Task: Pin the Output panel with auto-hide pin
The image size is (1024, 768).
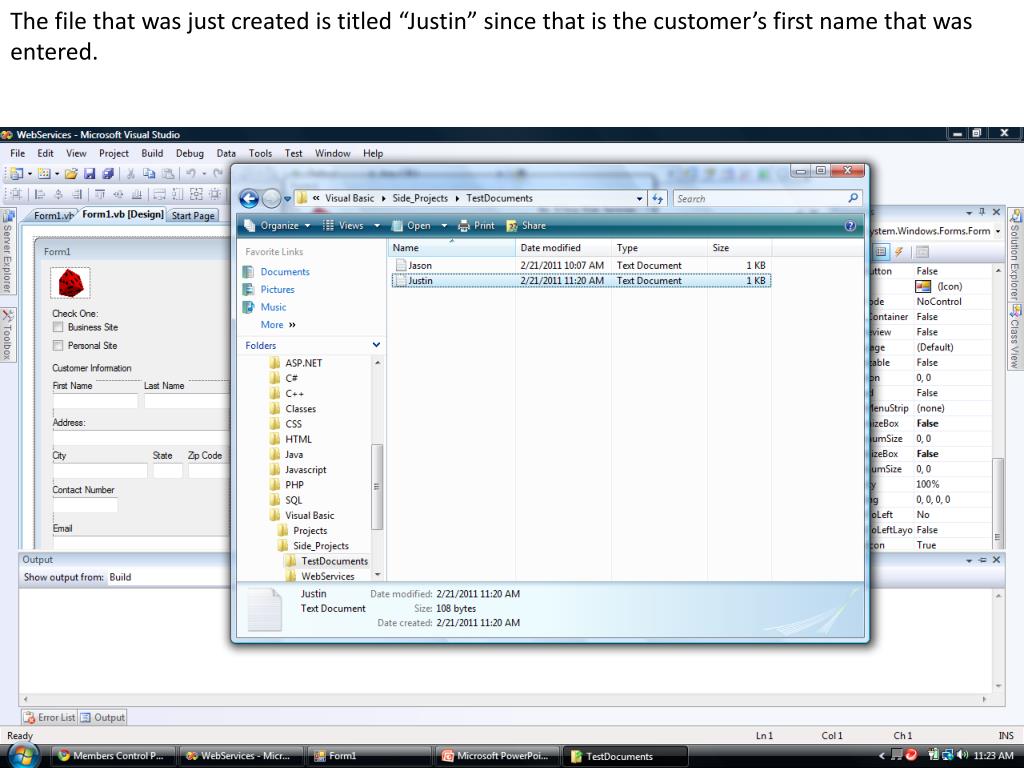Action: pos(982,560)
